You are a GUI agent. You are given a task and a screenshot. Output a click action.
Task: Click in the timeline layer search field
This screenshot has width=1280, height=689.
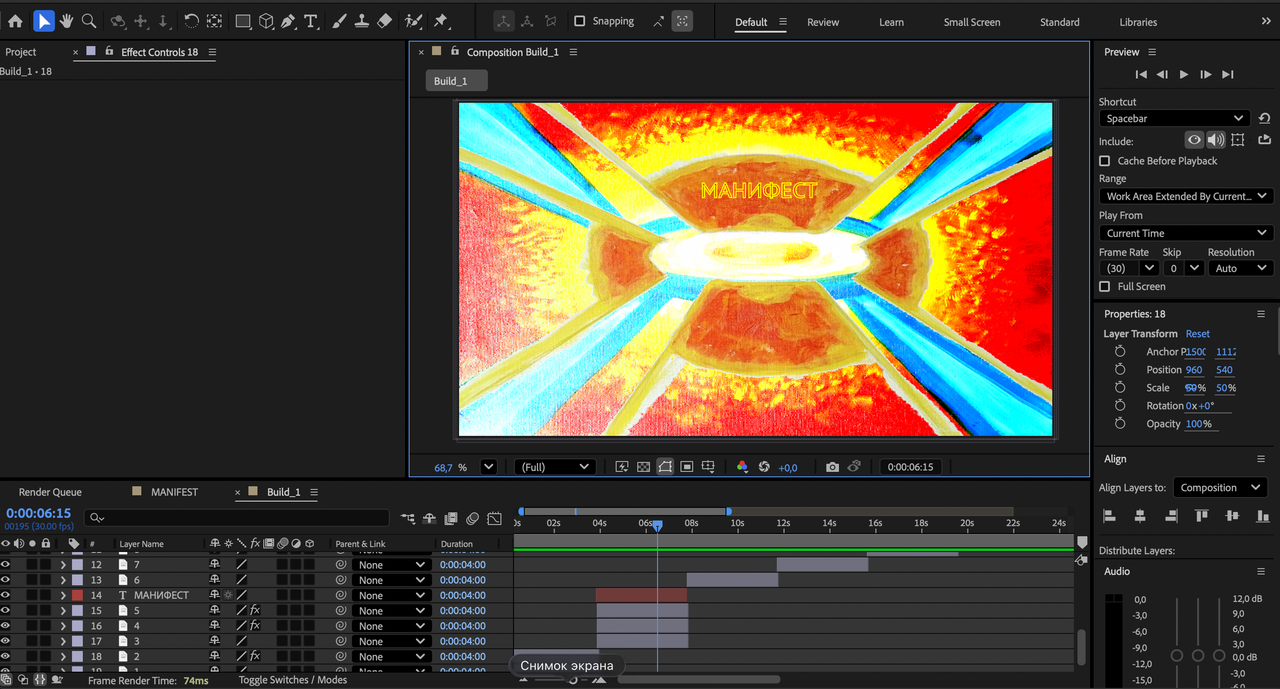point(238,518)
